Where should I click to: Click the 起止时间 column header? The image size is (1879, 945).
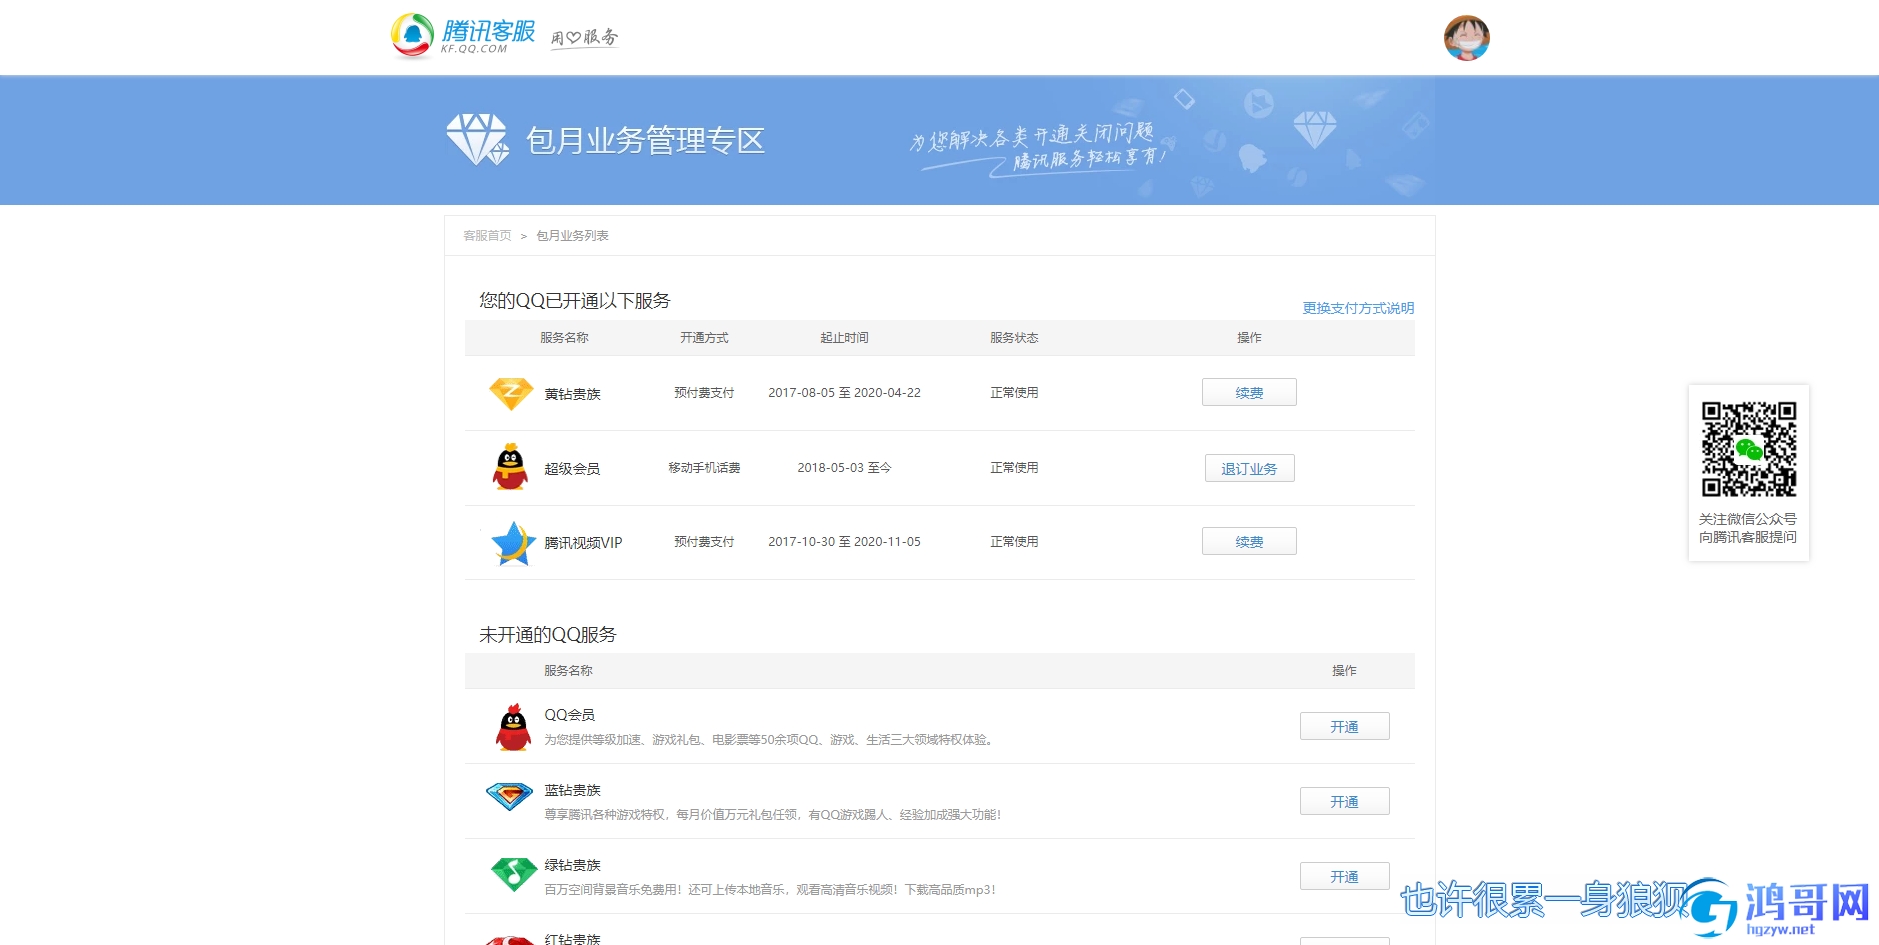844,338
